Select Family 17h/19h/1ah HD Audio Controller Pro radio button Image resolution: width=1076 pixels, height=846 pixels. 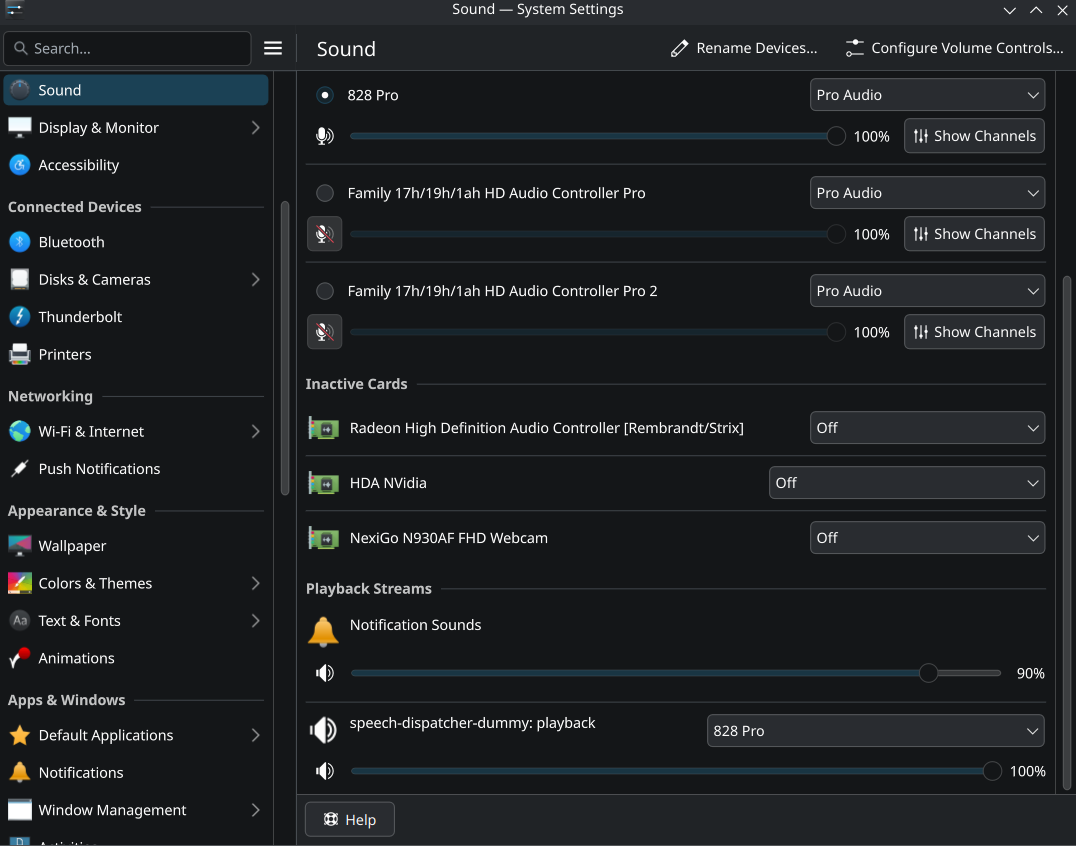[325, 193]
